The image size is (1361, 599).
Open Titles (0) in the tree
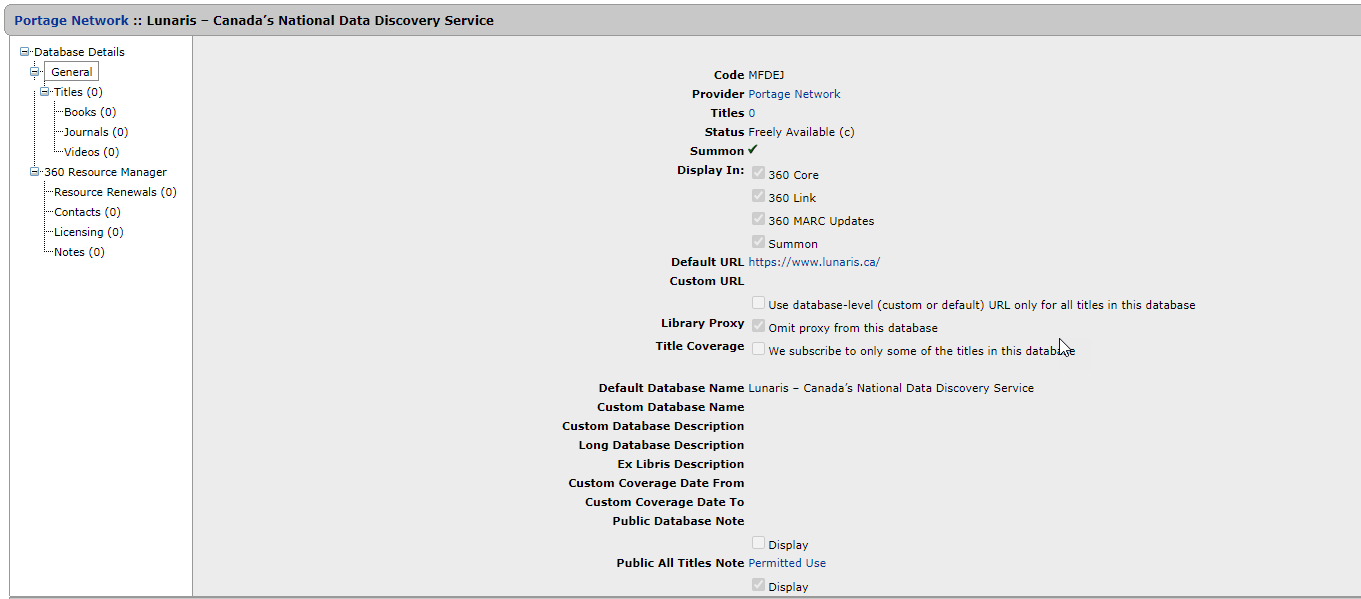point(78,92)
